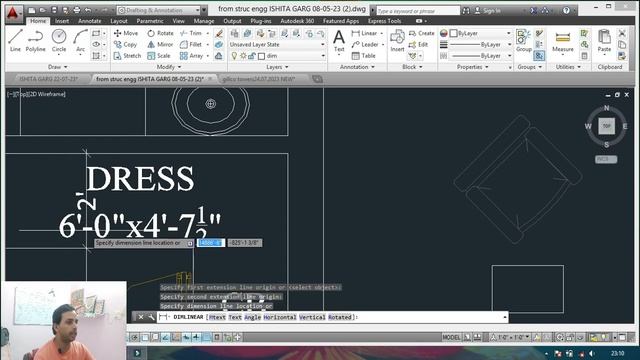640x360 pixels.
Task: Click the Measure tool
Action: click(x=562, y=41)
